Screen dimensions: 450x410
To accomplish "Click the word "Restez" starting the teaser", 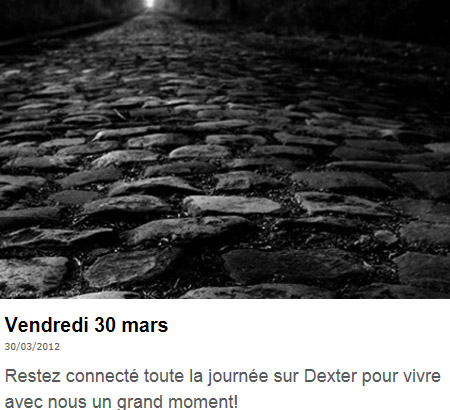I will [x=32, y=376].
